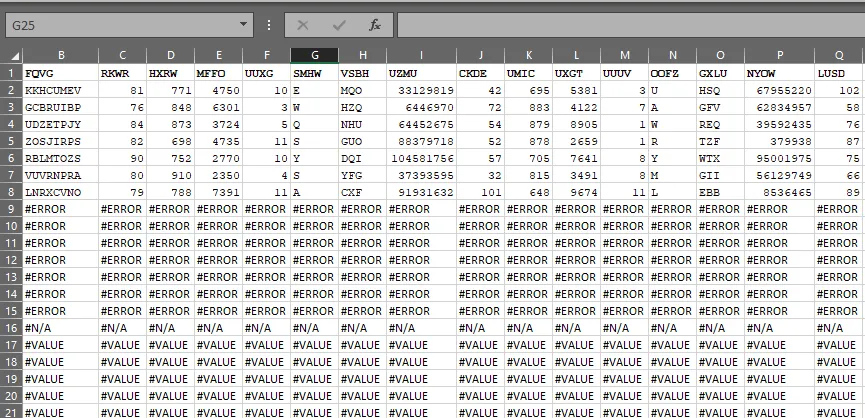The image size is (865, 418).
Task: Click the #VALUE cell in B17
Action: pyautogui.click(x=61, y=345)
